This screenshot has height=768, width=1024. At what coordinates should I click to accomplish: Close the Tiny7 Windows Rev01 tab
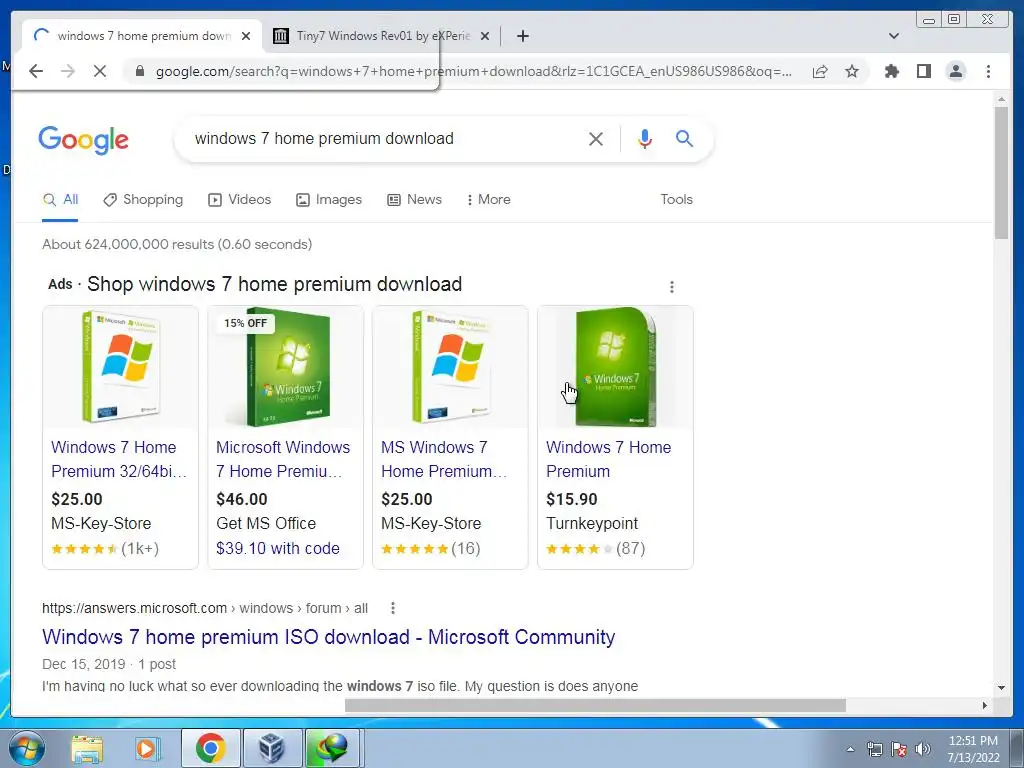click(x=485, y=36)
